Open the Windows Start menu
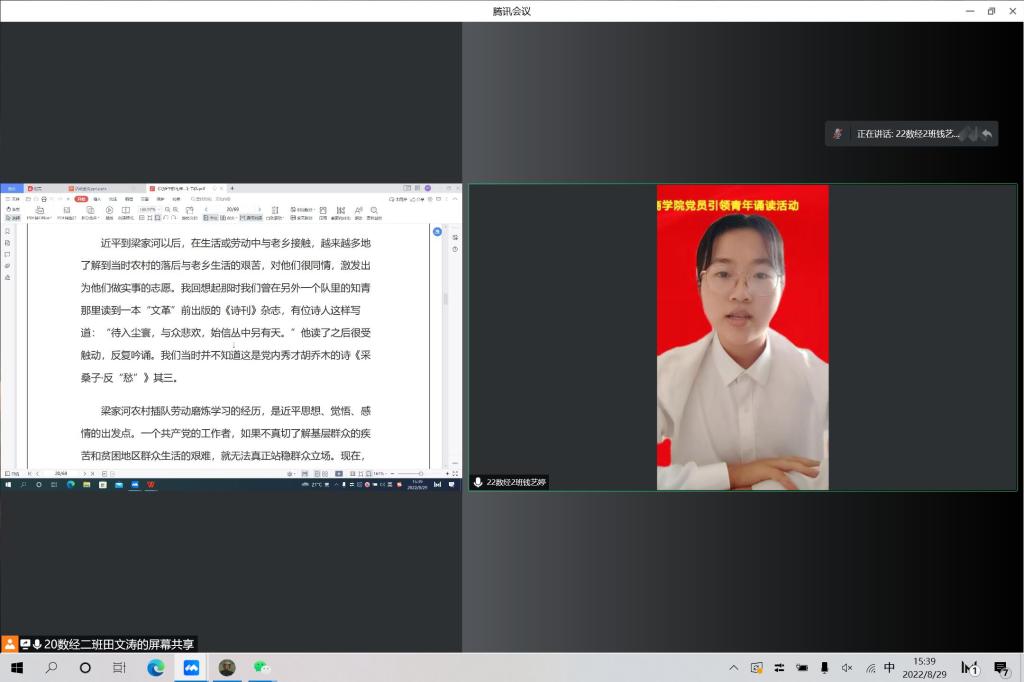The height and width of the screenshot is (682, 1024). (x=16, y=667)
